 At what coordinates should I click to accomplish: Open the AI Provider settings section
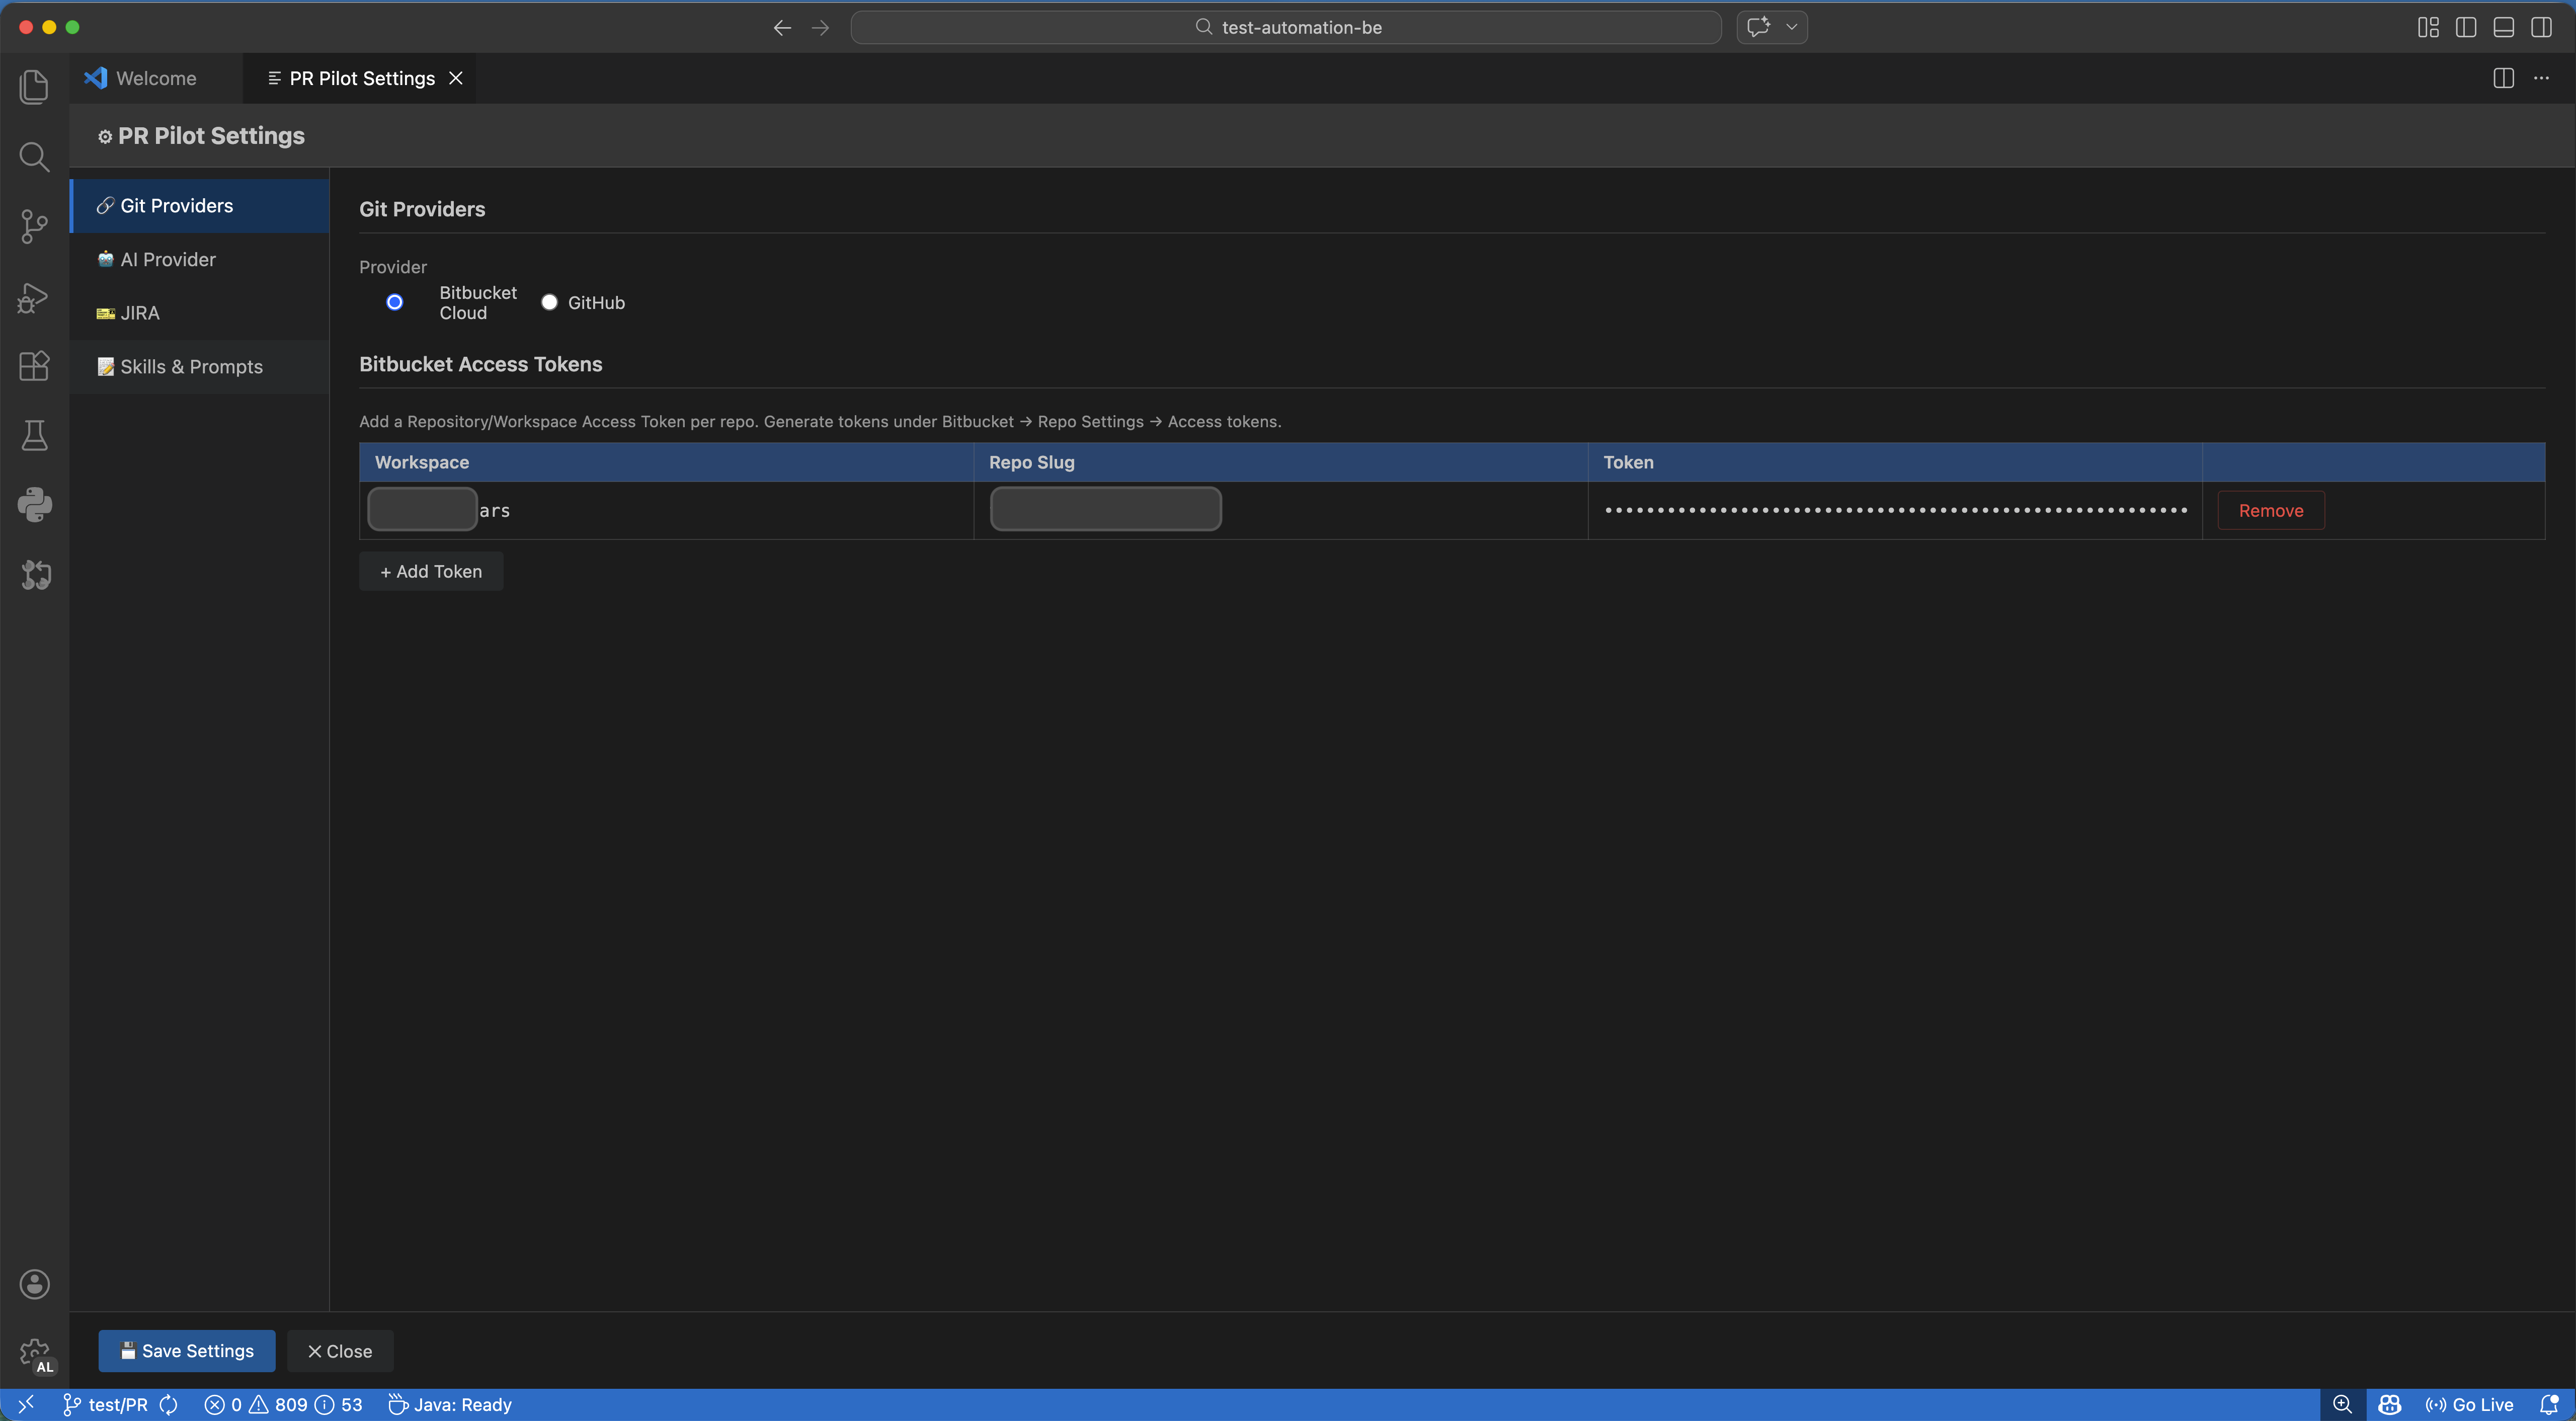point(168,259)
